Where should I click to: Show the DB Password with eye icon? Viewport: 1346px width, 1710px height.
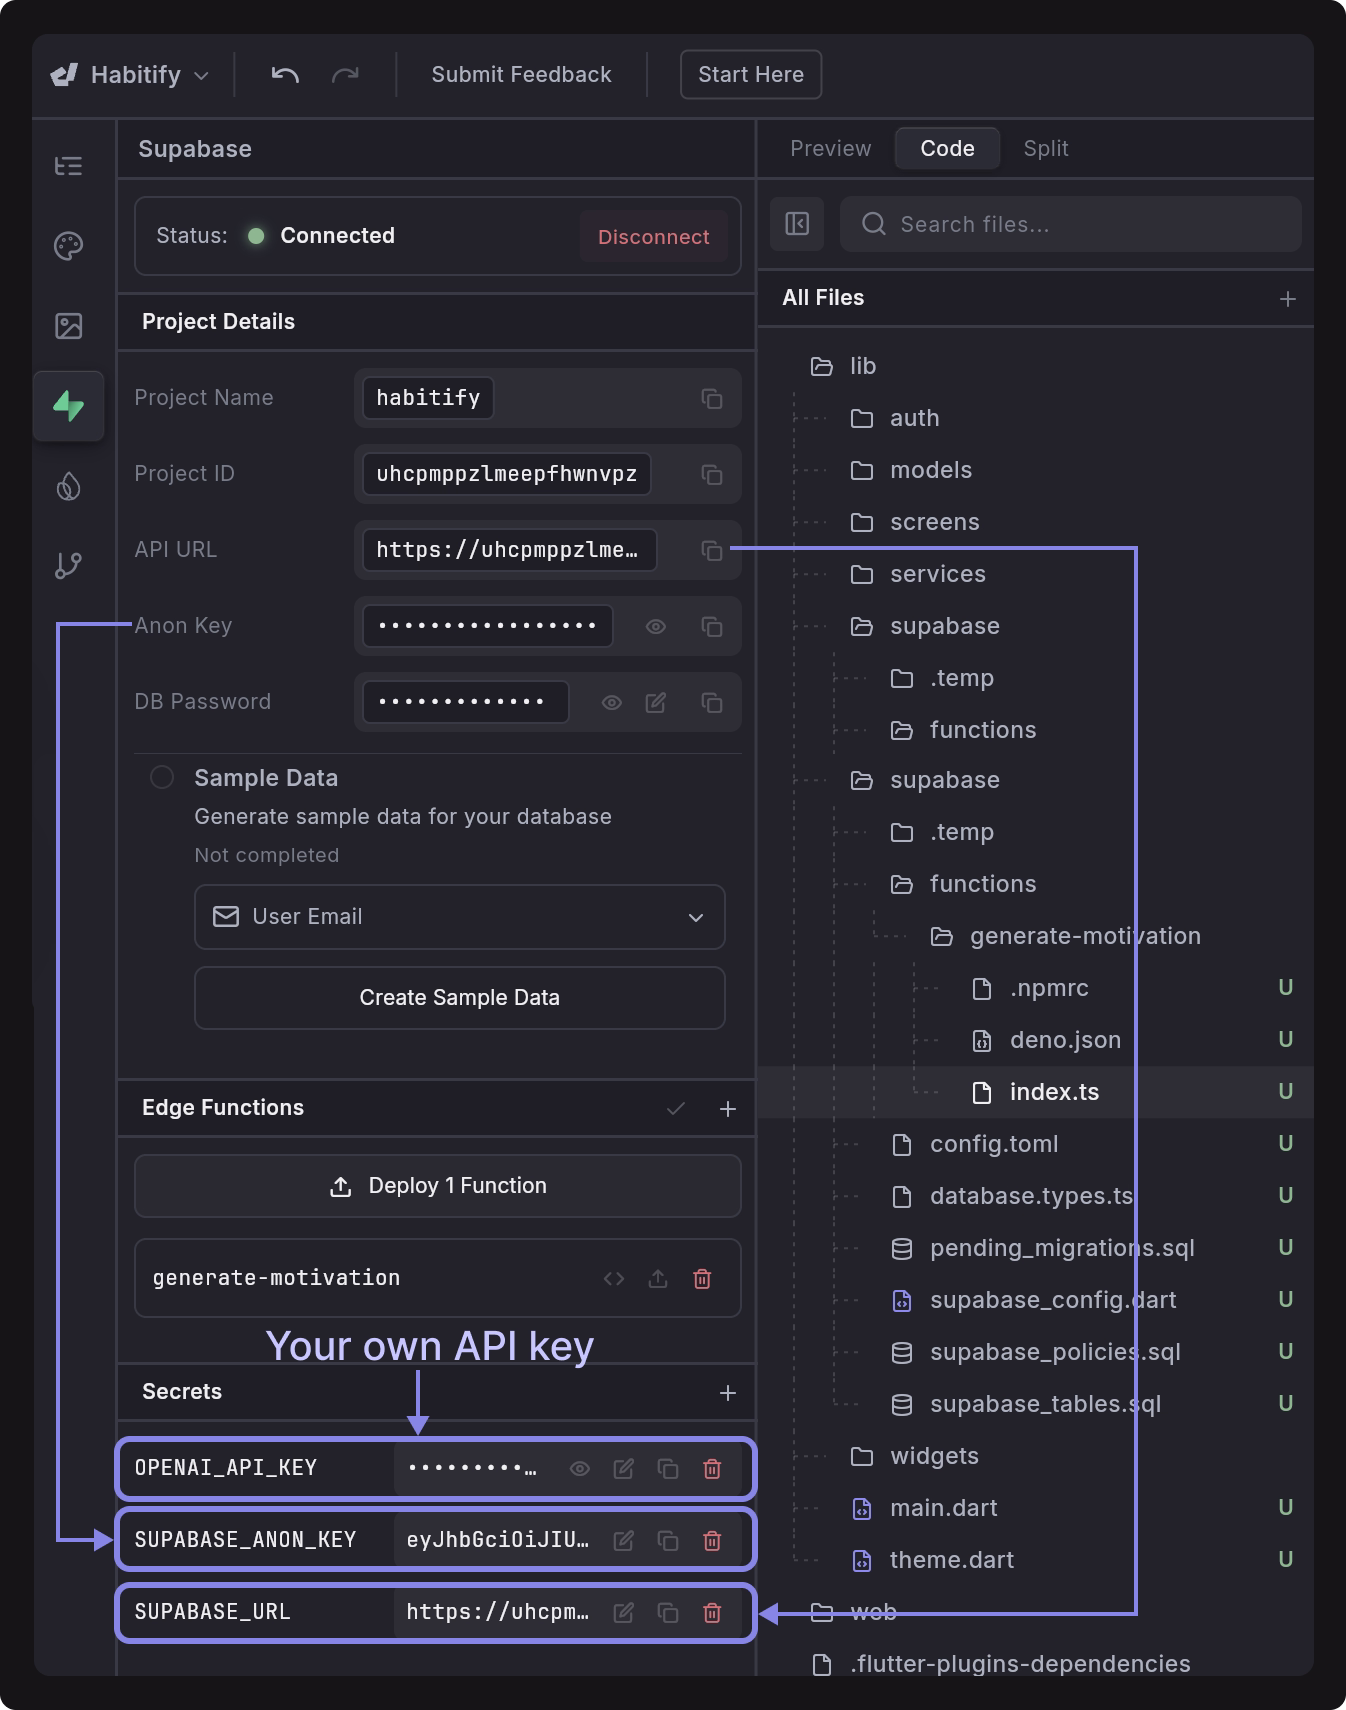tap(611, 703)
